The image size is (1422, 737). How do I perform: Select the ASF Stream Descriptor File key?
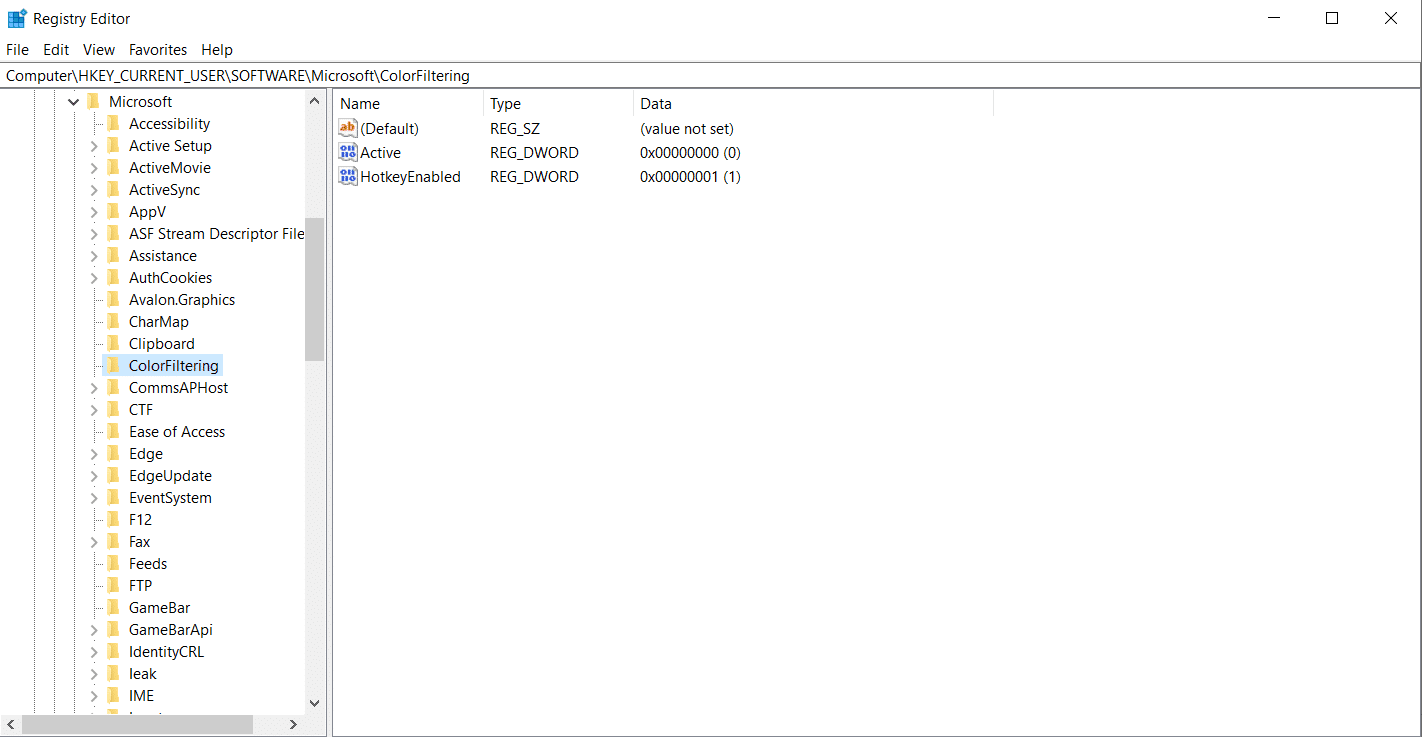pyautogui.click(x=216, y=233)
